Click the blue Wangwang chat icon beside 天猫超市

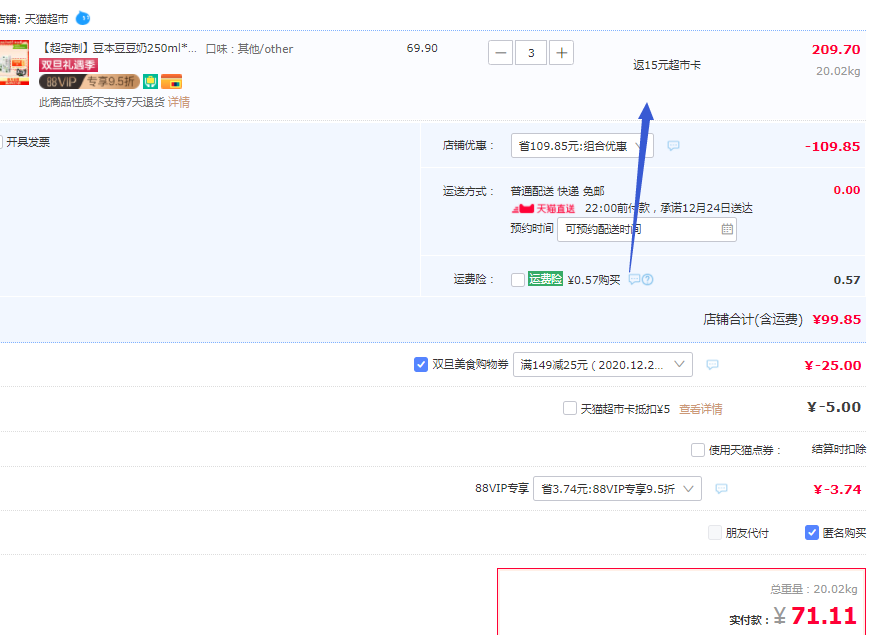tap(83, 18)
